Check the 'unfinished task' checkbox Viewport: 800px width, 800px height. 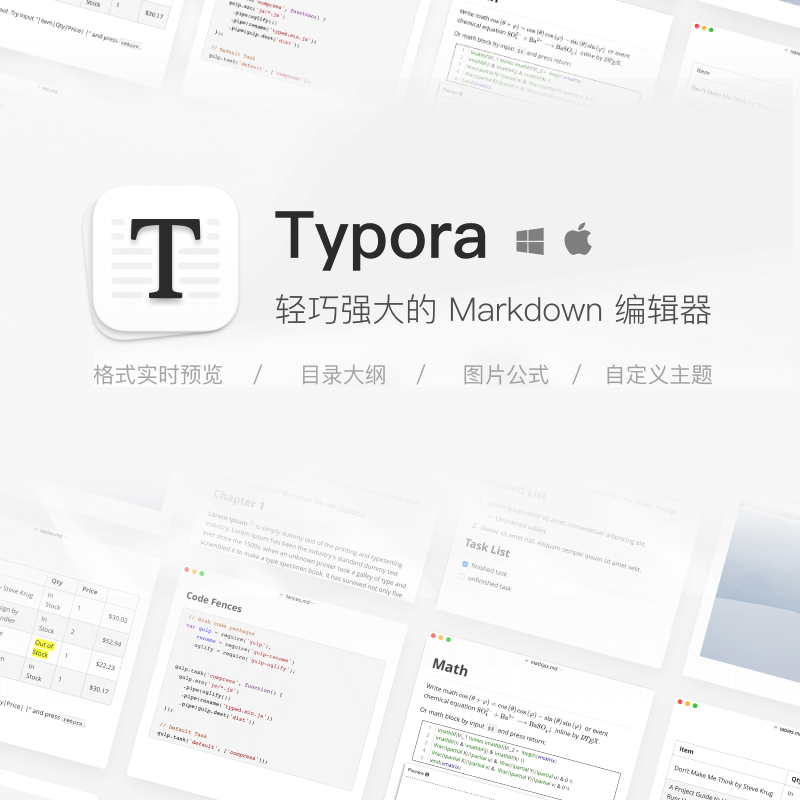pyautogui.click(x=462, y=578)
